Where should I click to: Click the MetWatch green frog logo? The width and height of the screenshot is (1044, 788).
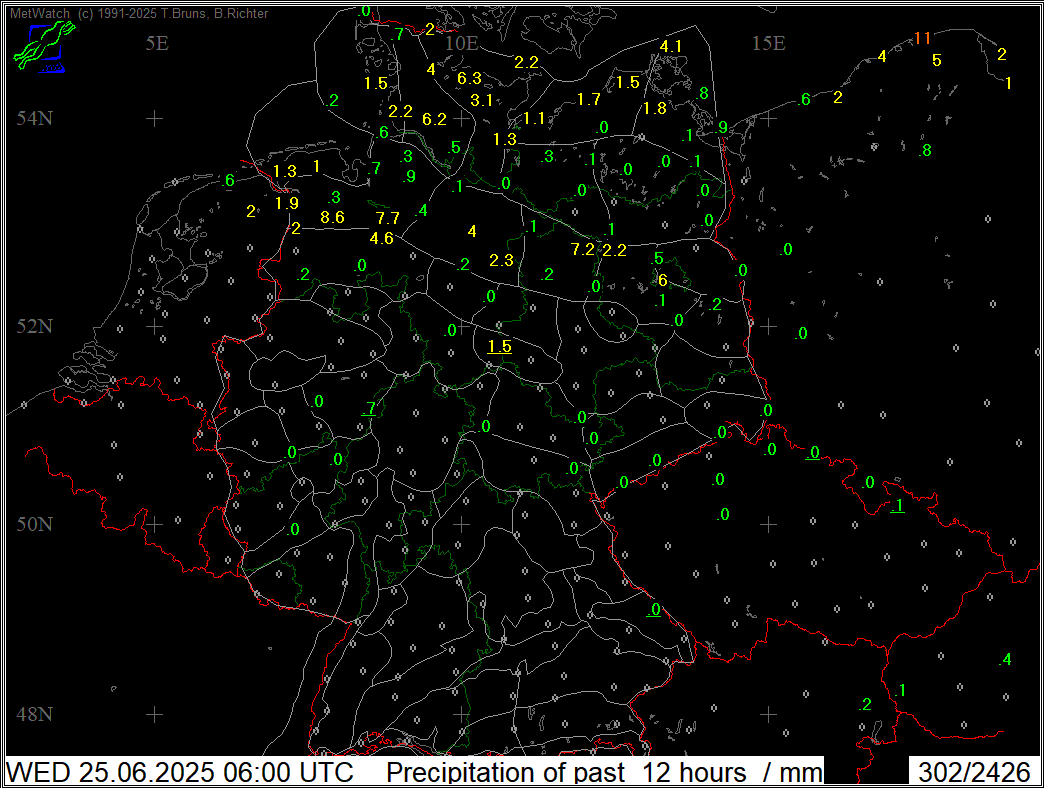click(43, 46)
